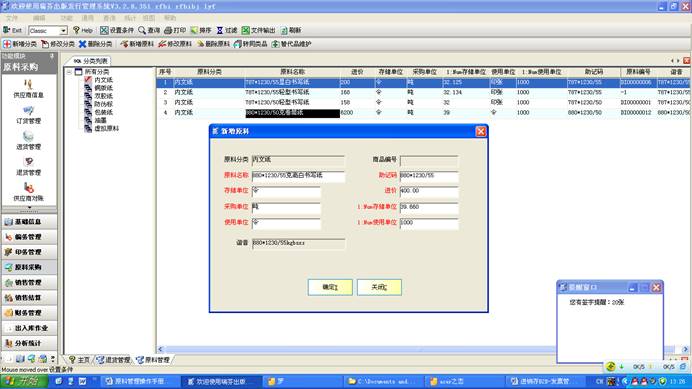
Task: Open the Classic style dropdown
Action: (63, 30)
